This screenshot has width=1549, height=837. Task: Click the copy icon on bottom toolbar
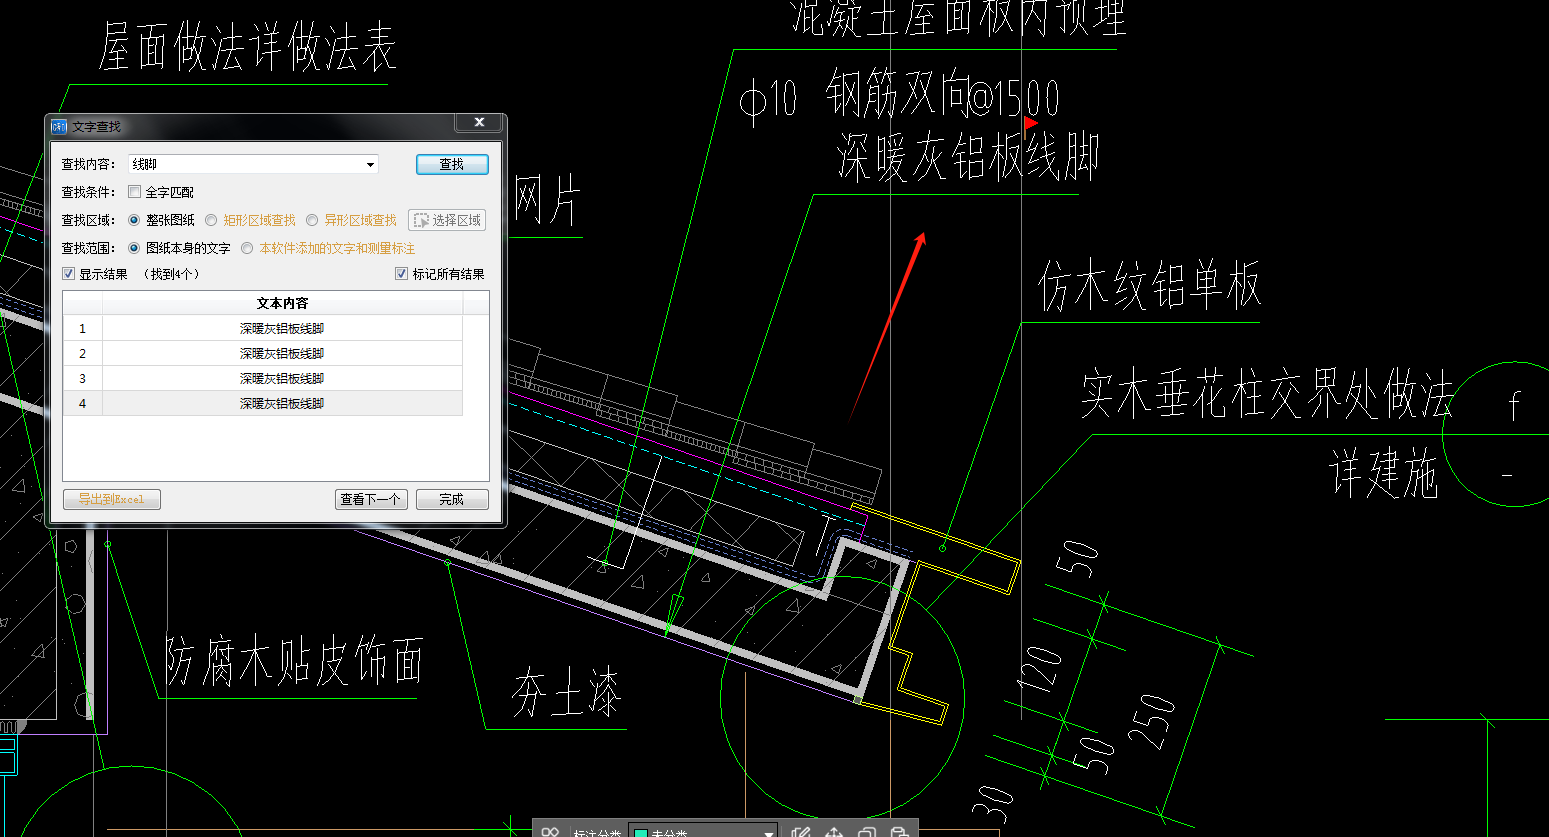click(x=867, y=832)
